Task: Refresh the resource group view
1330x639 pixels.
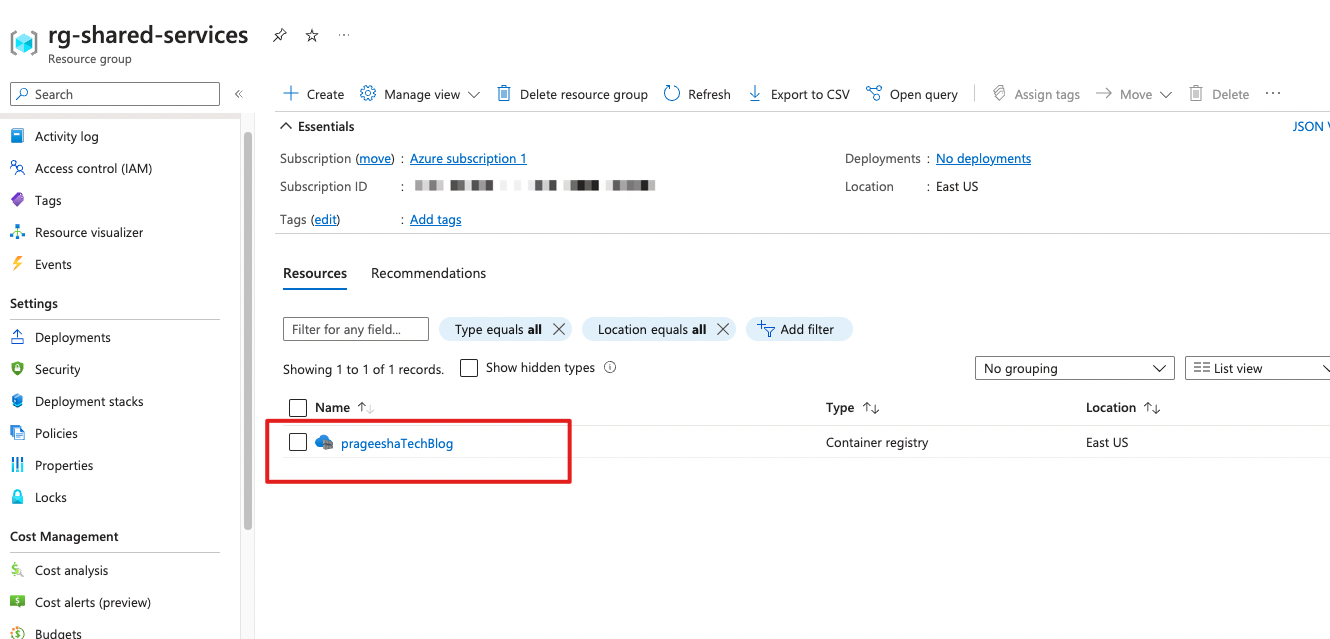Action: point(697,93)
